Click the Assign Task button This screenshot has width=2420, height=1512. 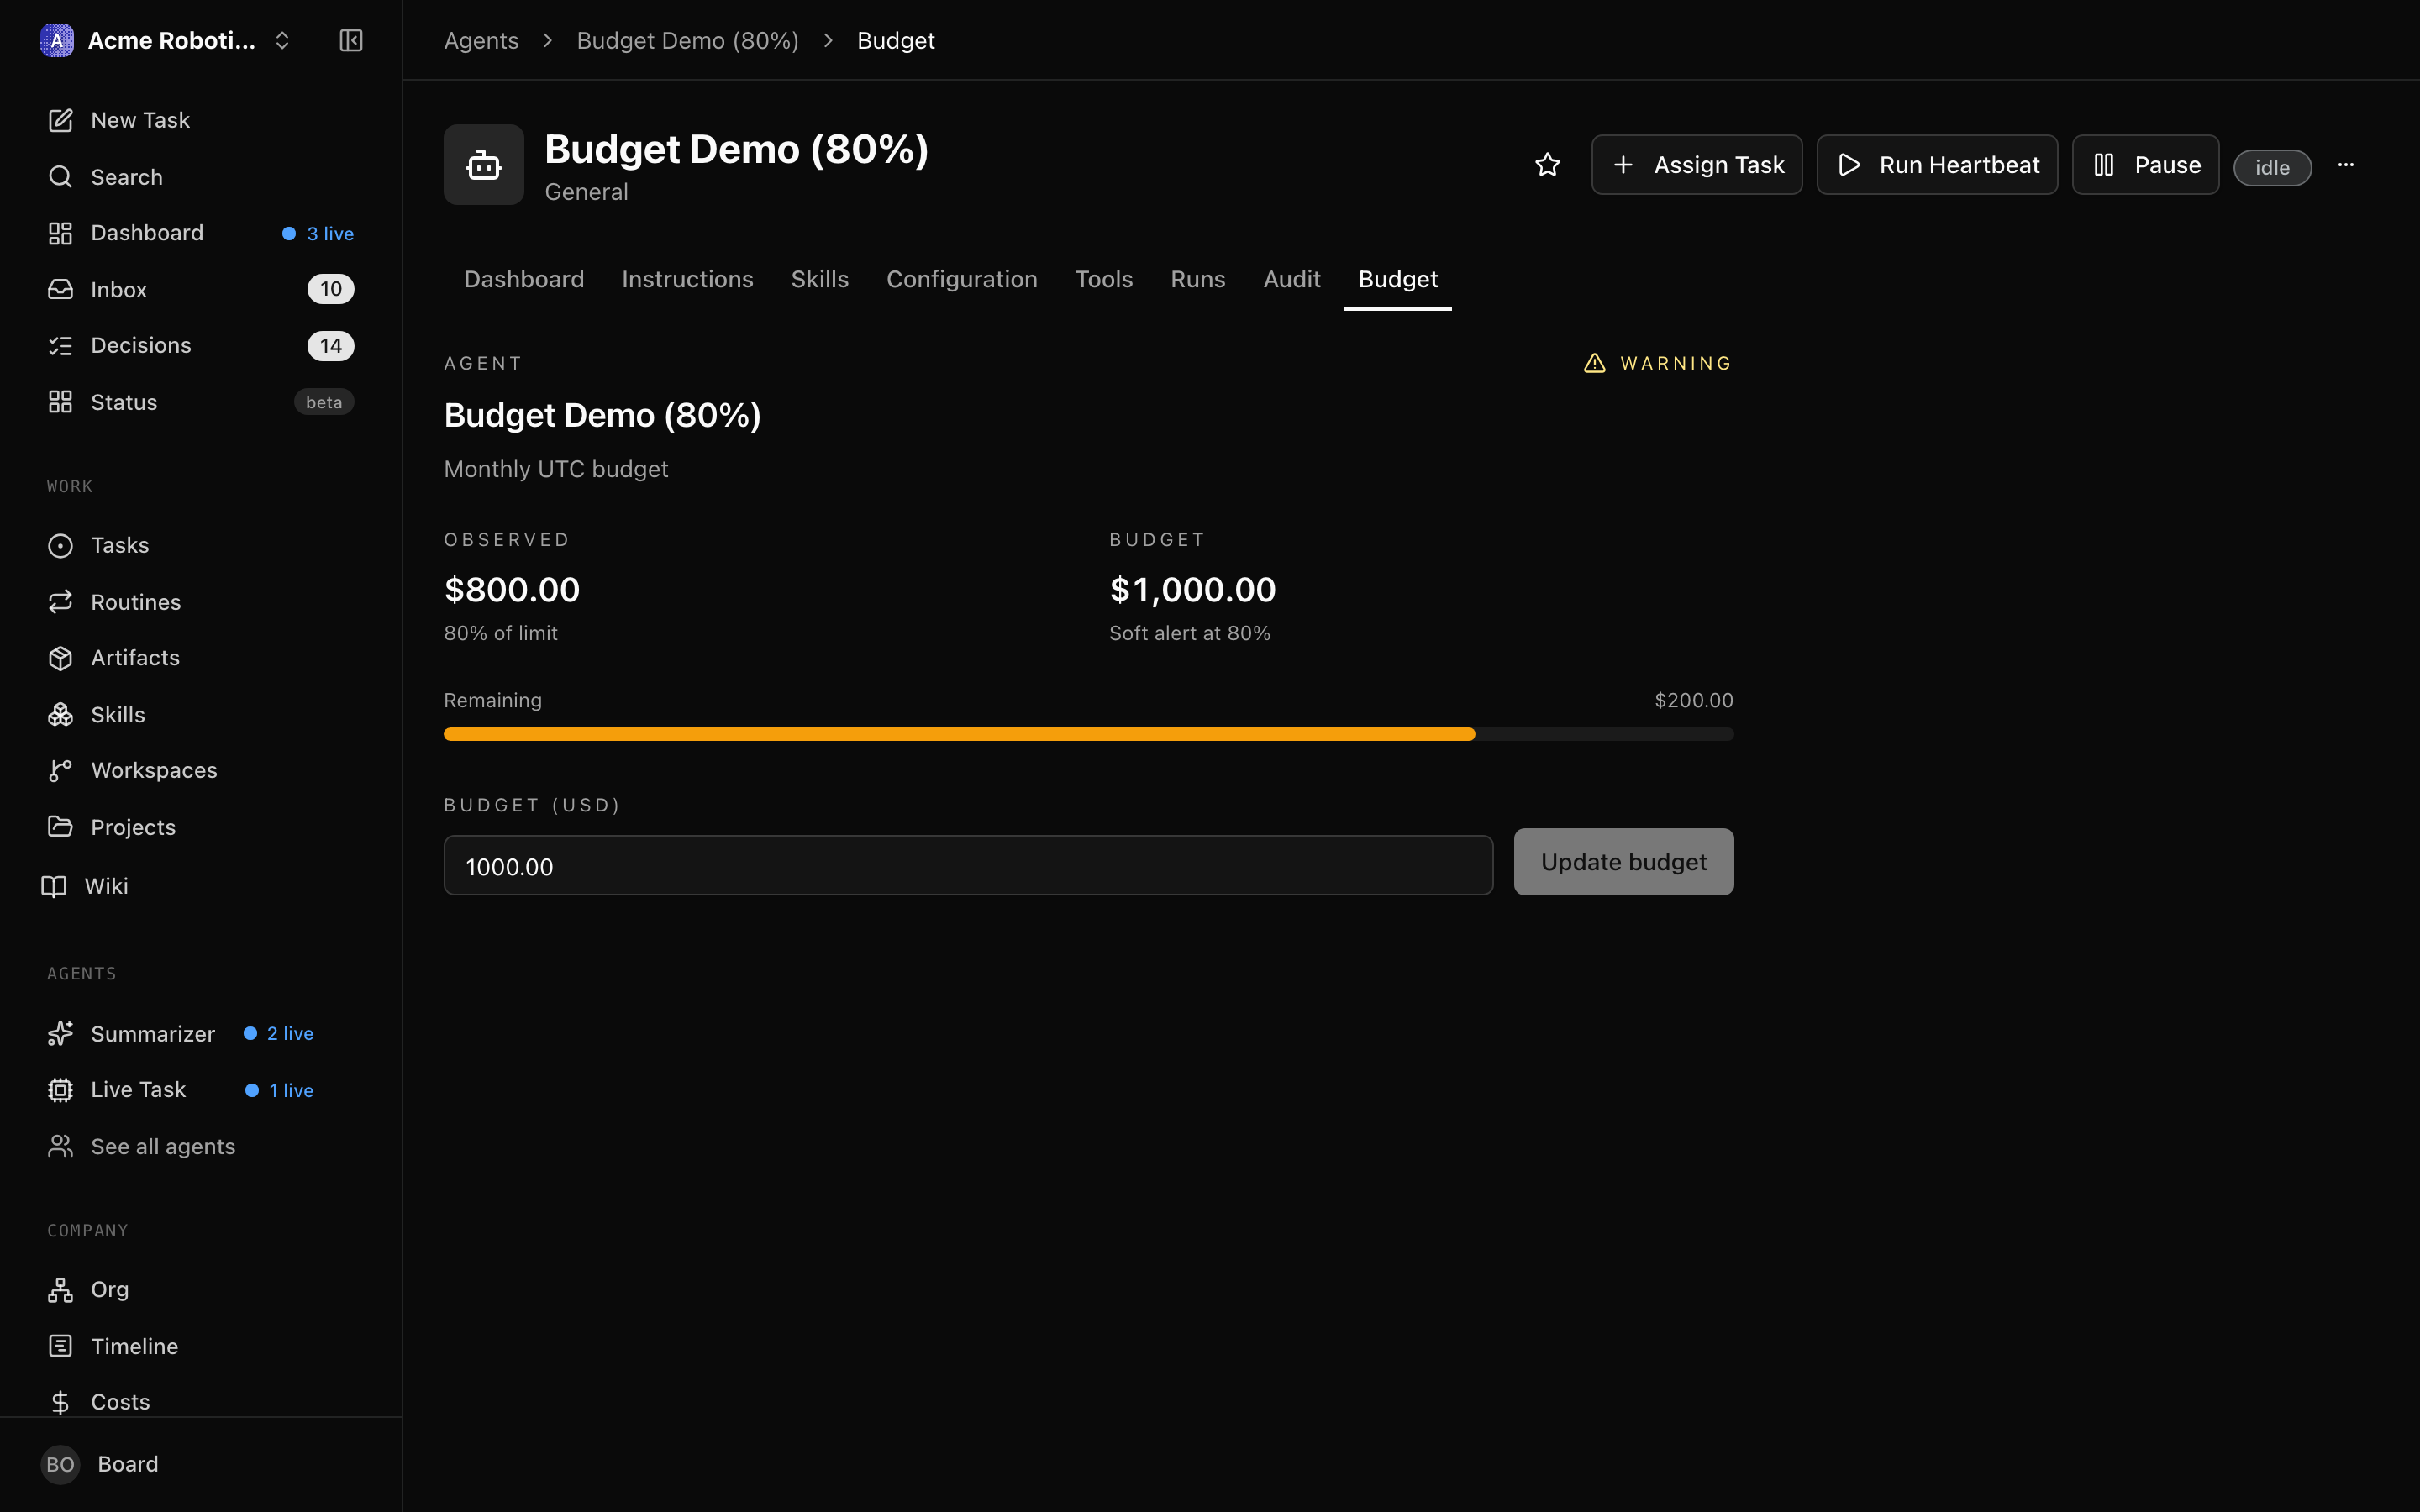(1696, 165)
